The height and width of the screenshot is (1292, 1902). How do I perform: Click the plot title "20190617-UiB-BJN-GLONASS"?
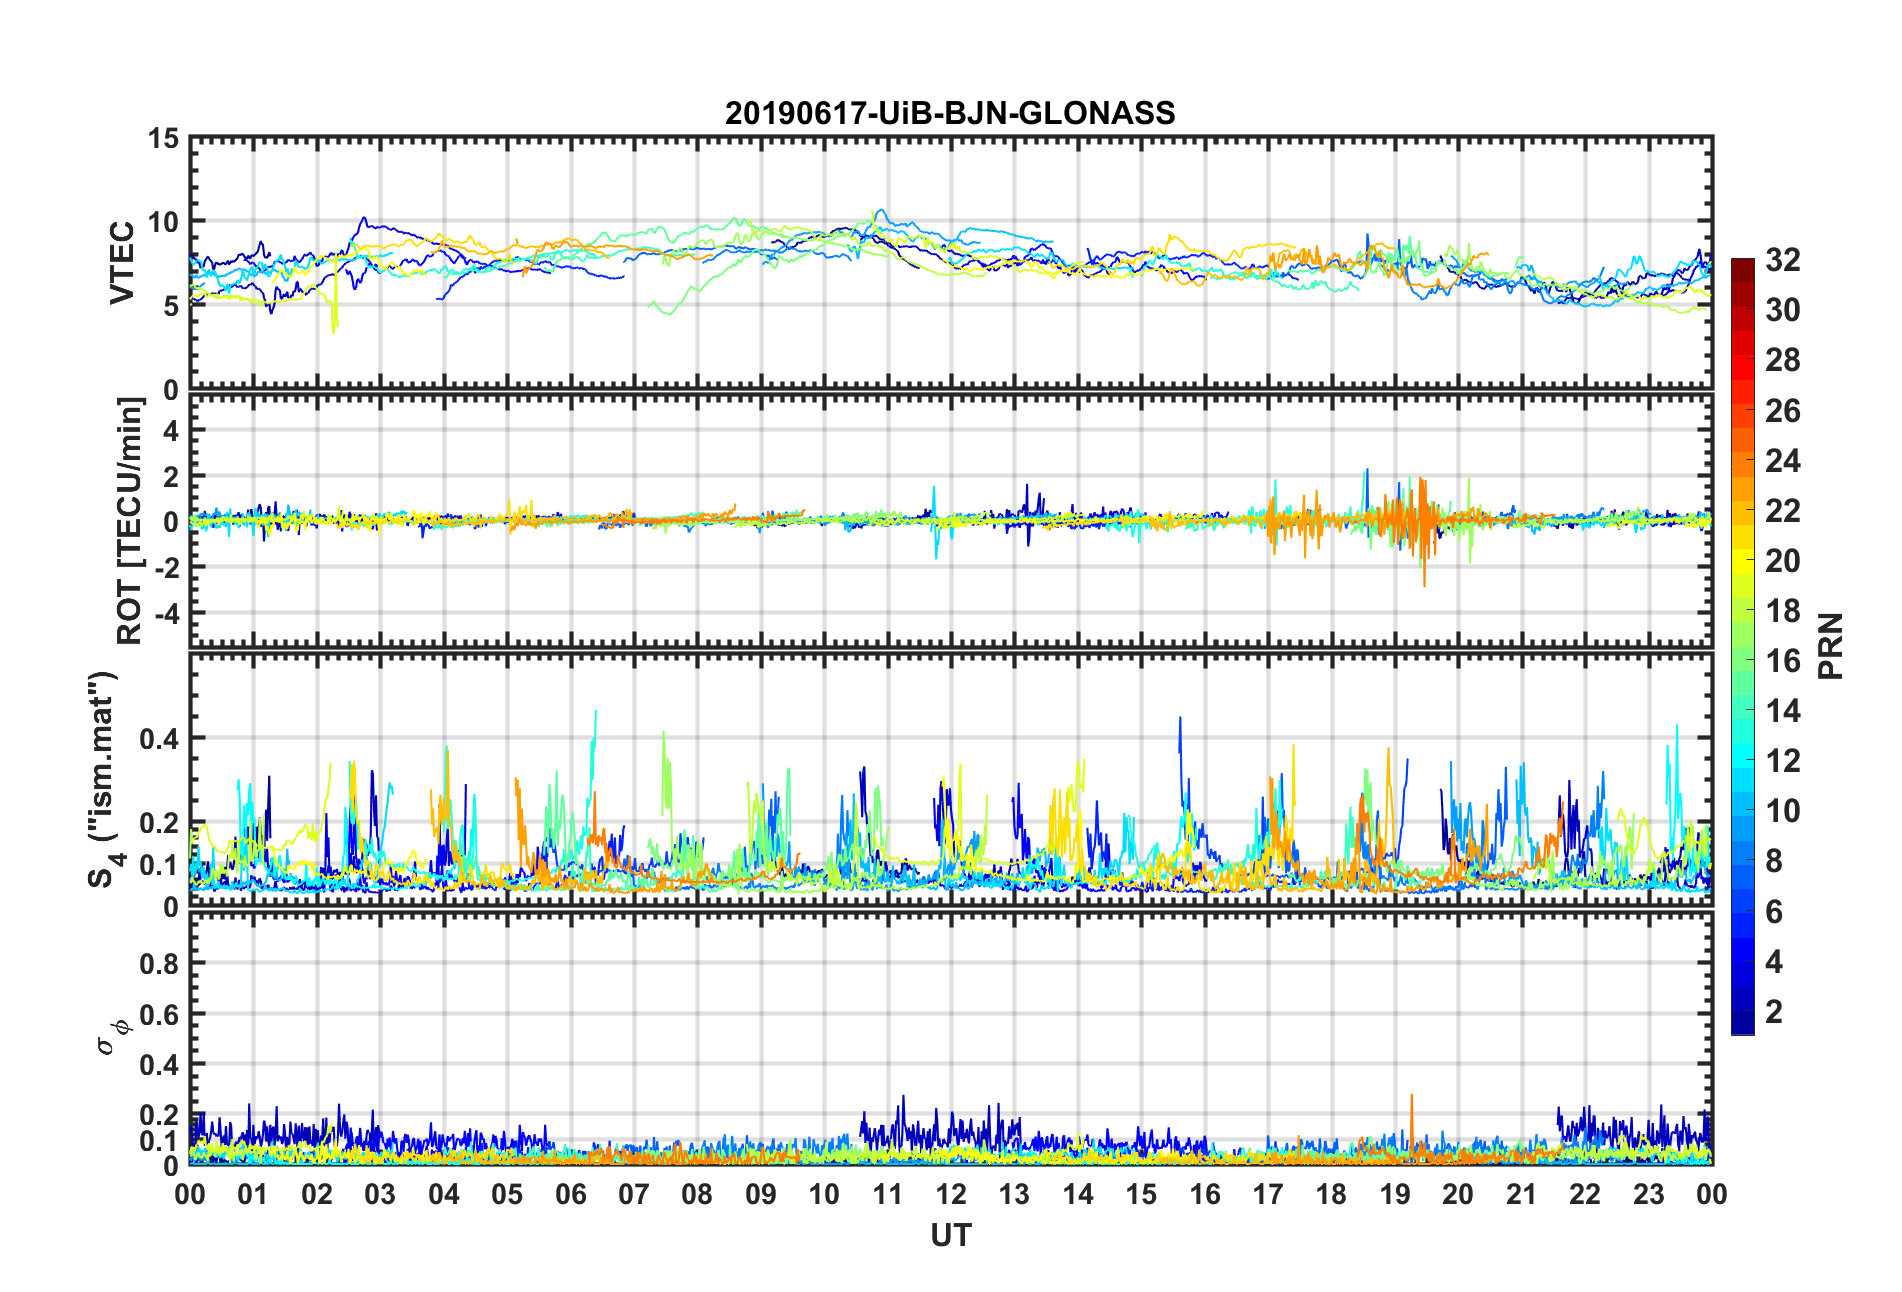950,113
